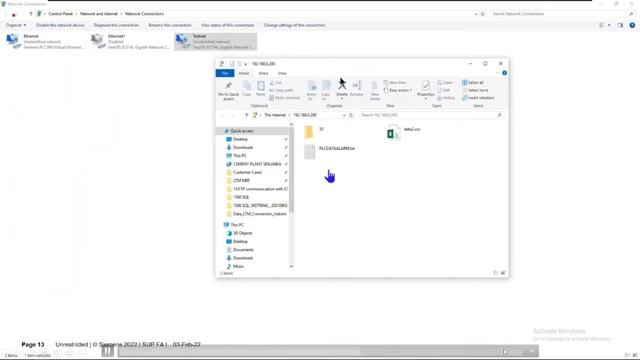The height and width of the screenshot is (360, 640).
Task: Open the File tab in the Explorer ribbon
Action: (x=225, y=73)
